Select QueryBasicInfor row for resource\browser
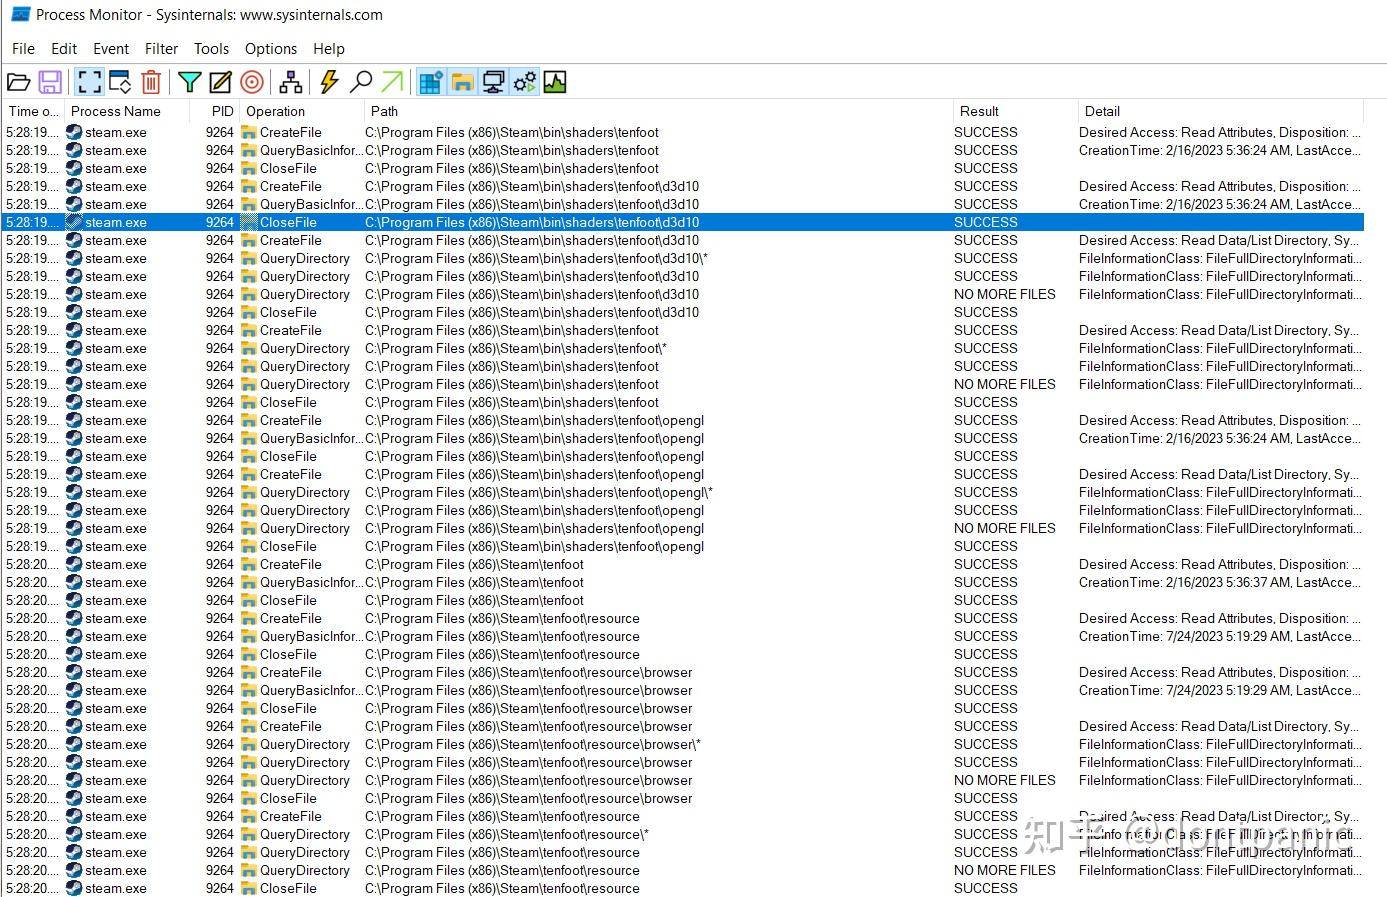Viewport: 1387px width, 897px height. click(x=683, y=690)
